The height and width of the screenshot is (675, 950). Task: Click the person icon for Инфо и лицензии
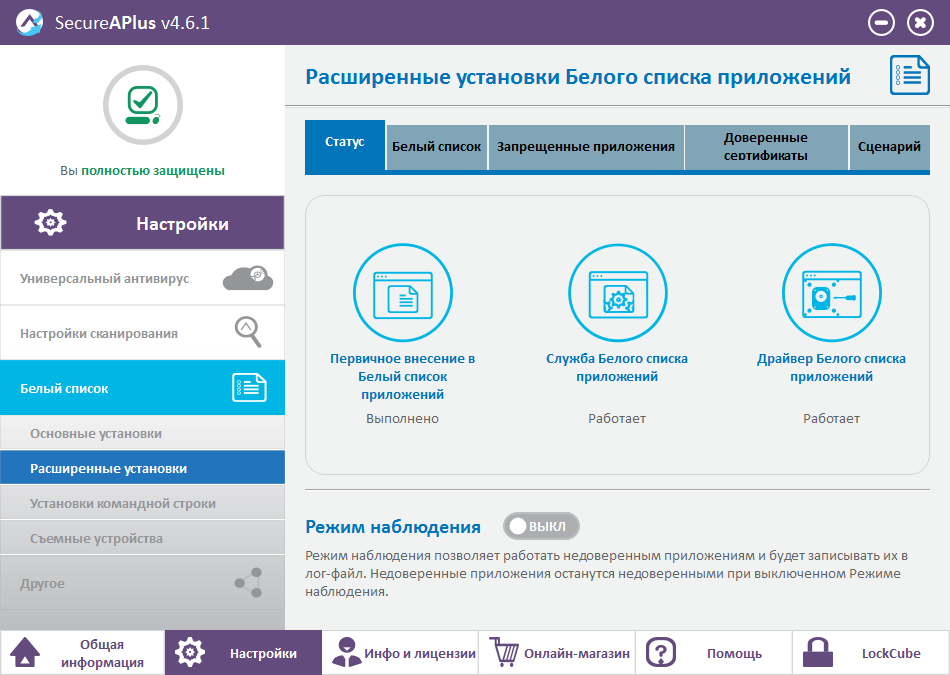coord(347,653)
